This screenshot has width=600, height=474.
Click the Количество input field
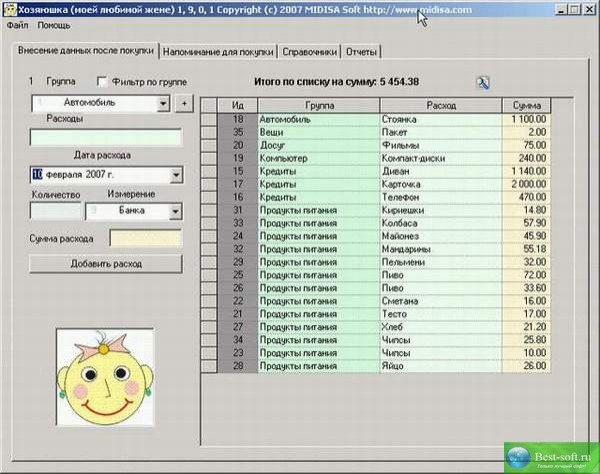click(55, 211)
